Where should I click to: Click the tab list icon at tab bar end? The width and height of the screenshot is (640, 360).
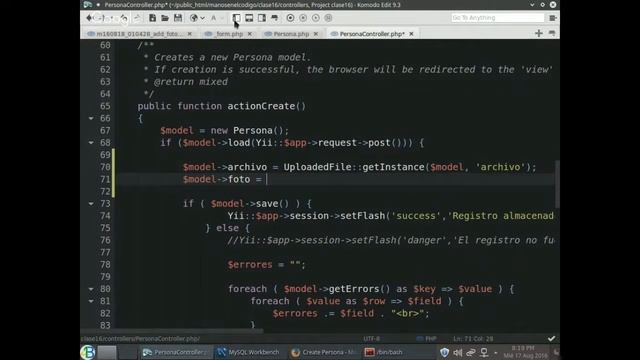point(552,33)
